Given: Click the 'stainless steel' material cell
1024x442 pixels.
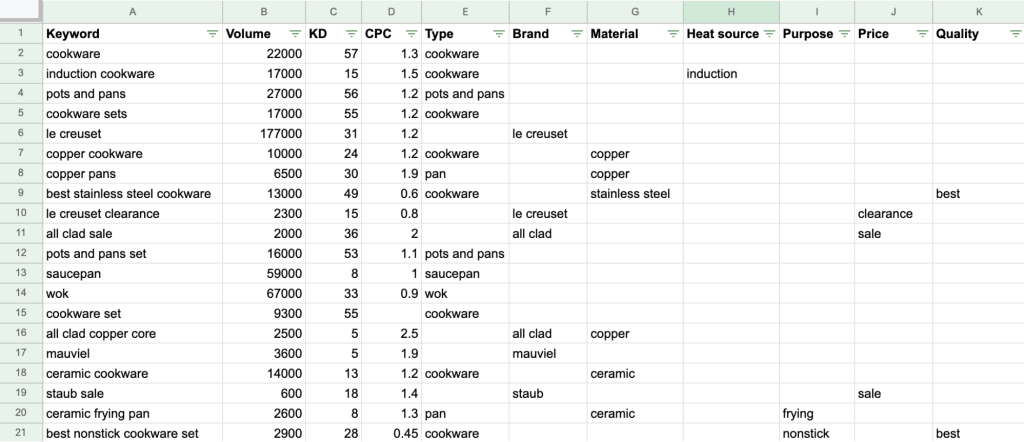Looking at the screenshot, I should click(630, 194).
